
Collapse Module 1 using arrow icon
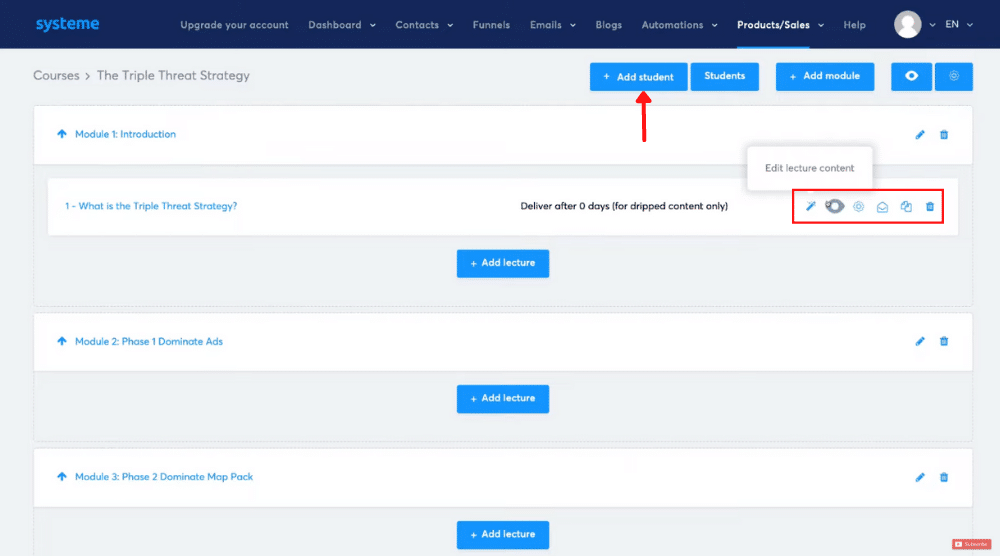click(x=61, y=134)
